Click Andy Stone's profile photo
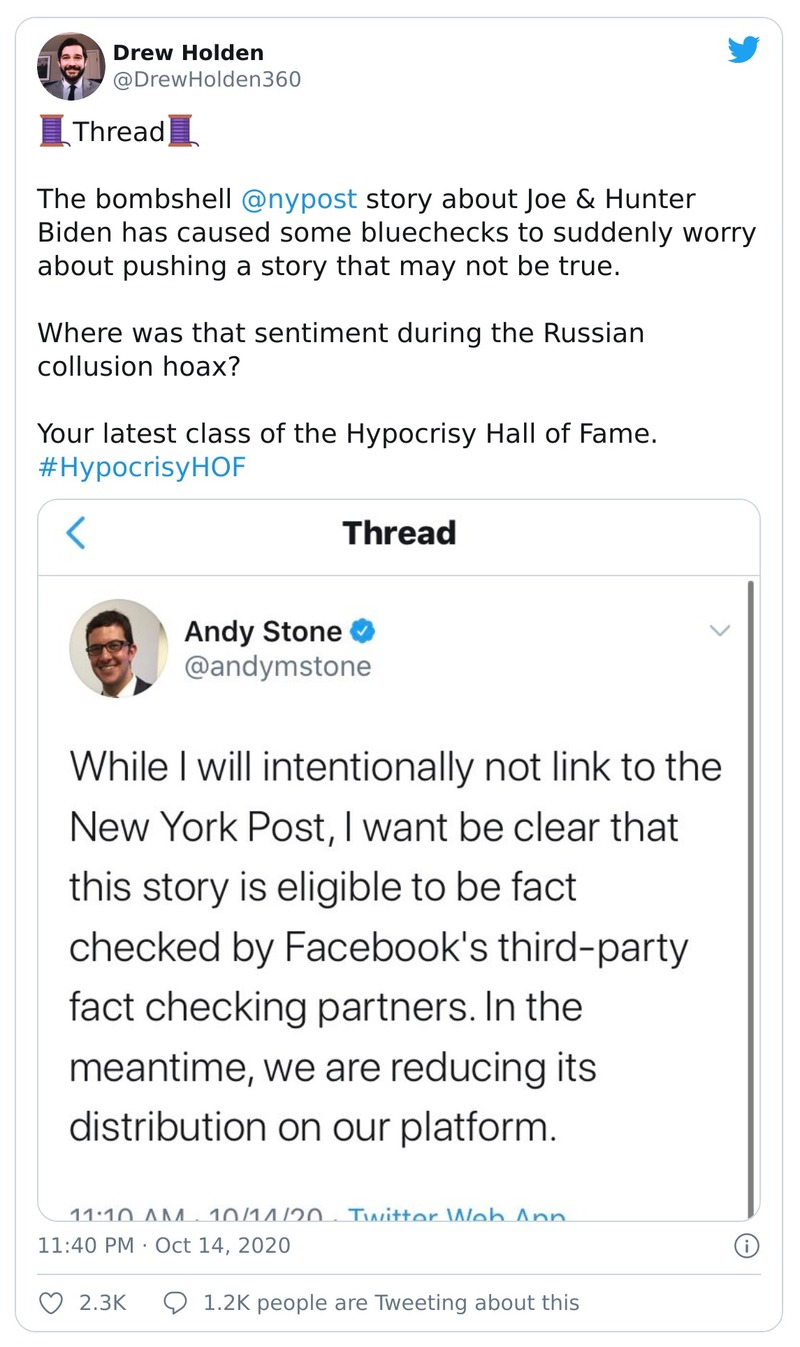The width and height of the screenshot is (800, 1347). 118,648
